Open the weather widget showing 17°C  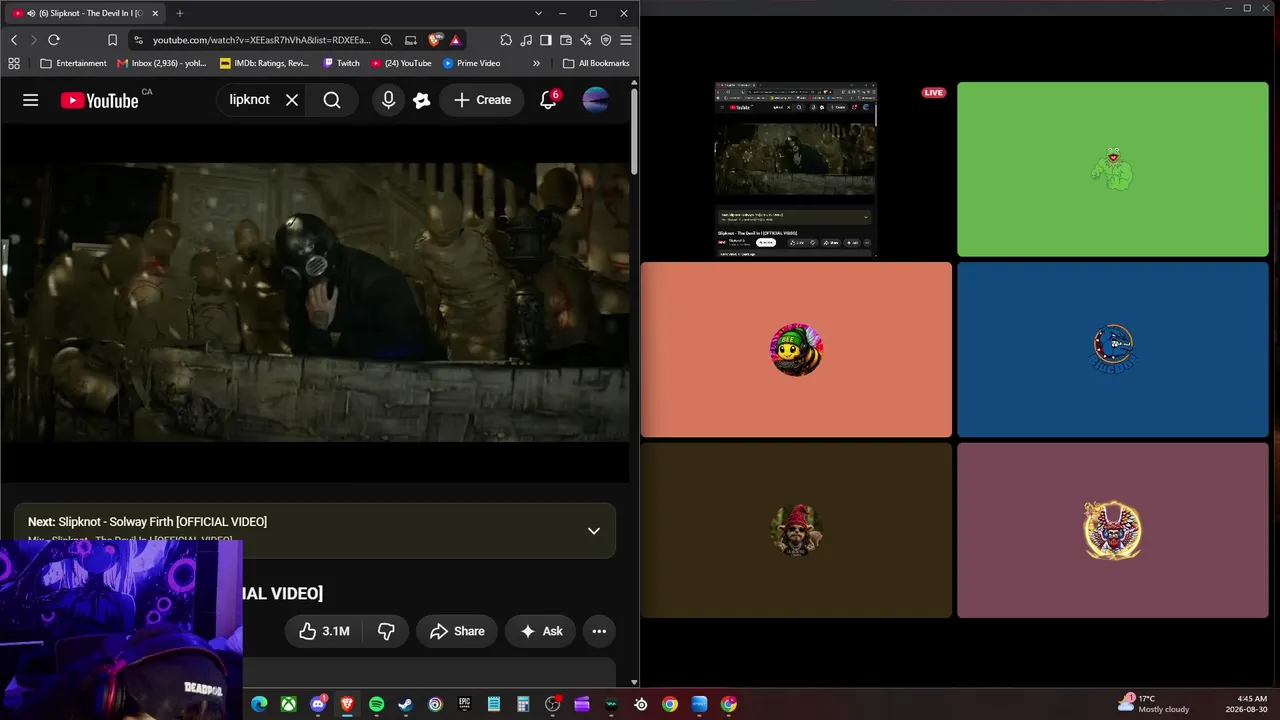tap(1154, 704)
